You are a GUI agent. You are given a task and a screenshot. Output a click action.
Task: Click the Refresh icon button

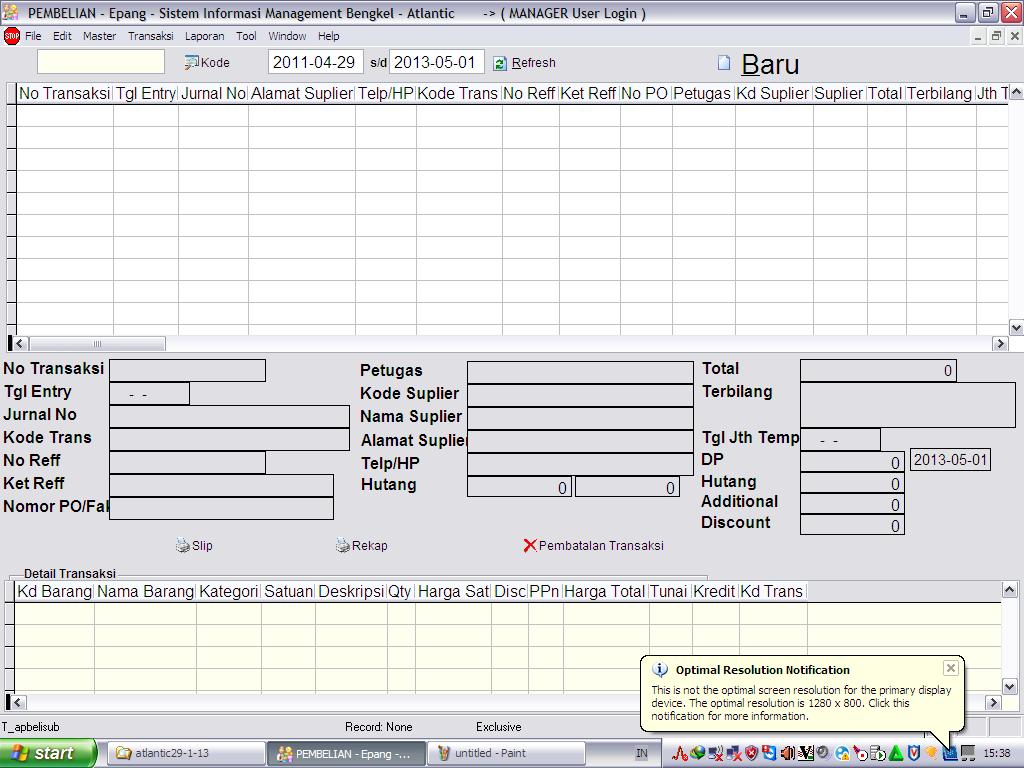[x=500, y=63]
